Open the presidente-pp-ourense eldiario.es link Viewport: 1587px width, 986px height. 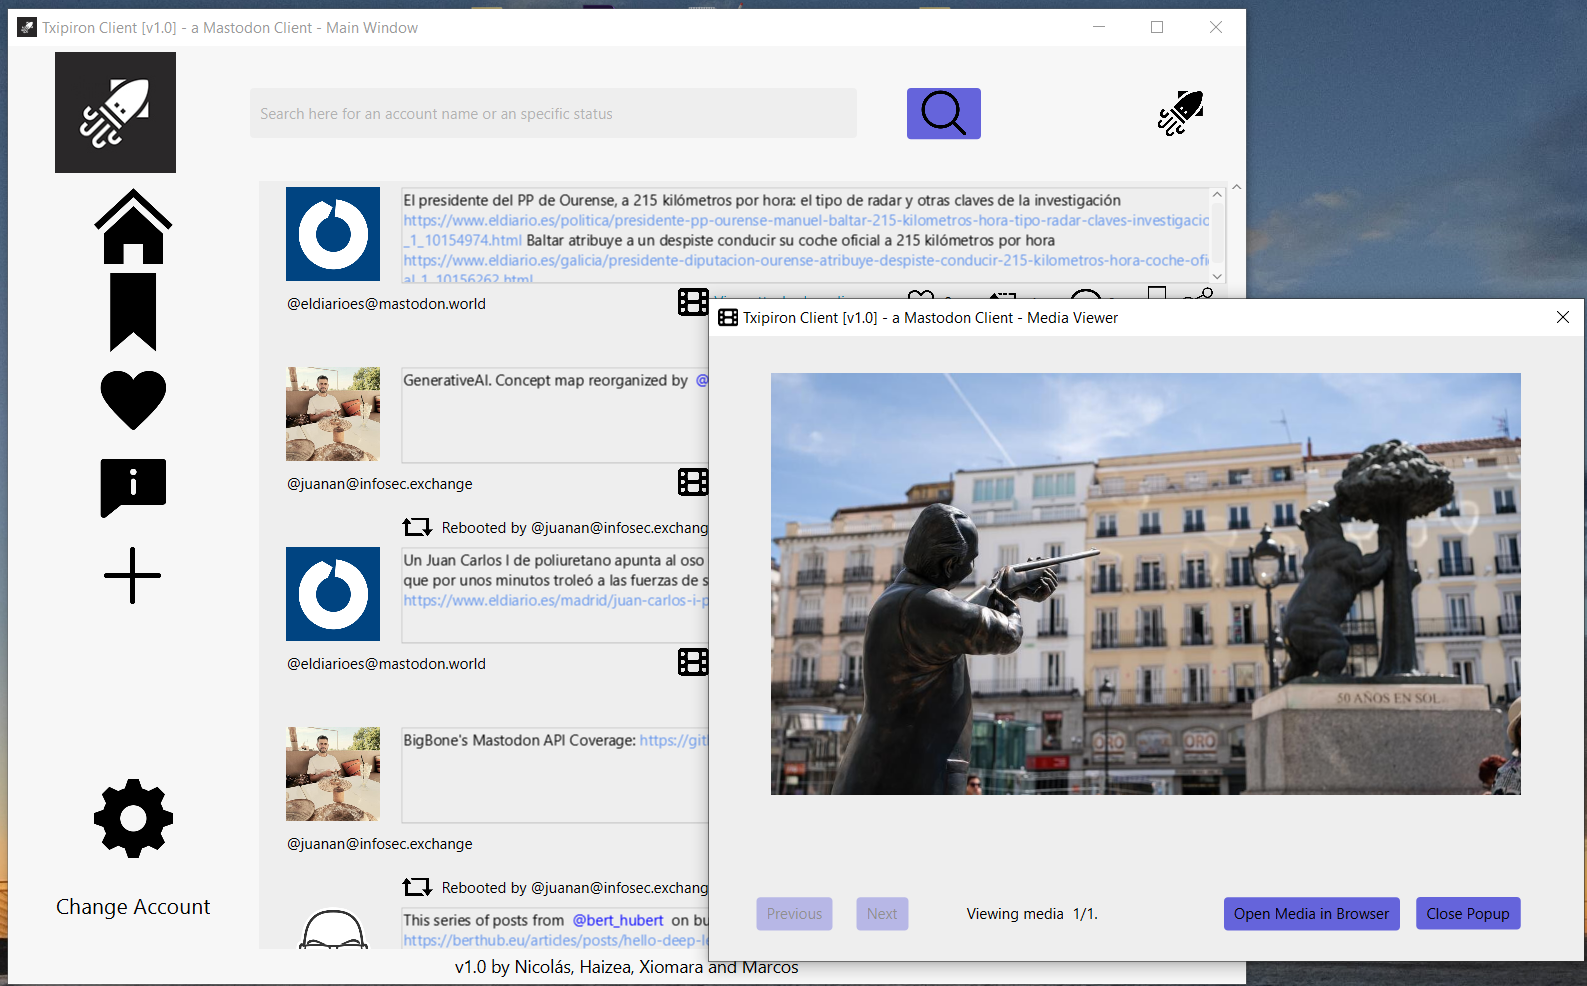(x=806, y=220)
